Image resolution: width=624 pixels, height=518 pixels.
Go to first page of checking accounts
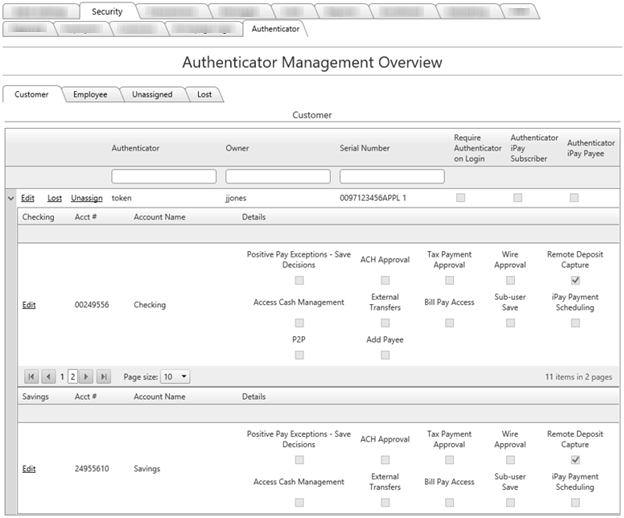pos(31,376)
